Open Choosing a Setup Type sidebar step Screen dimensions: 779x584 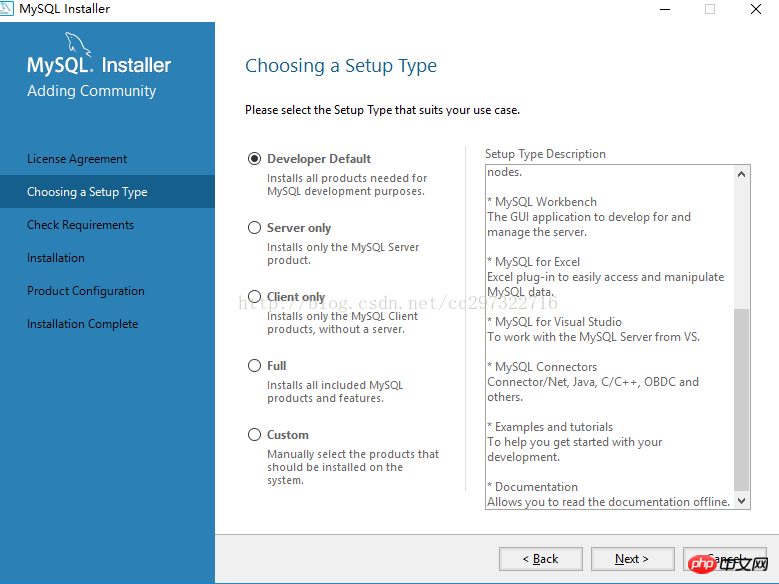pos(107,191)
